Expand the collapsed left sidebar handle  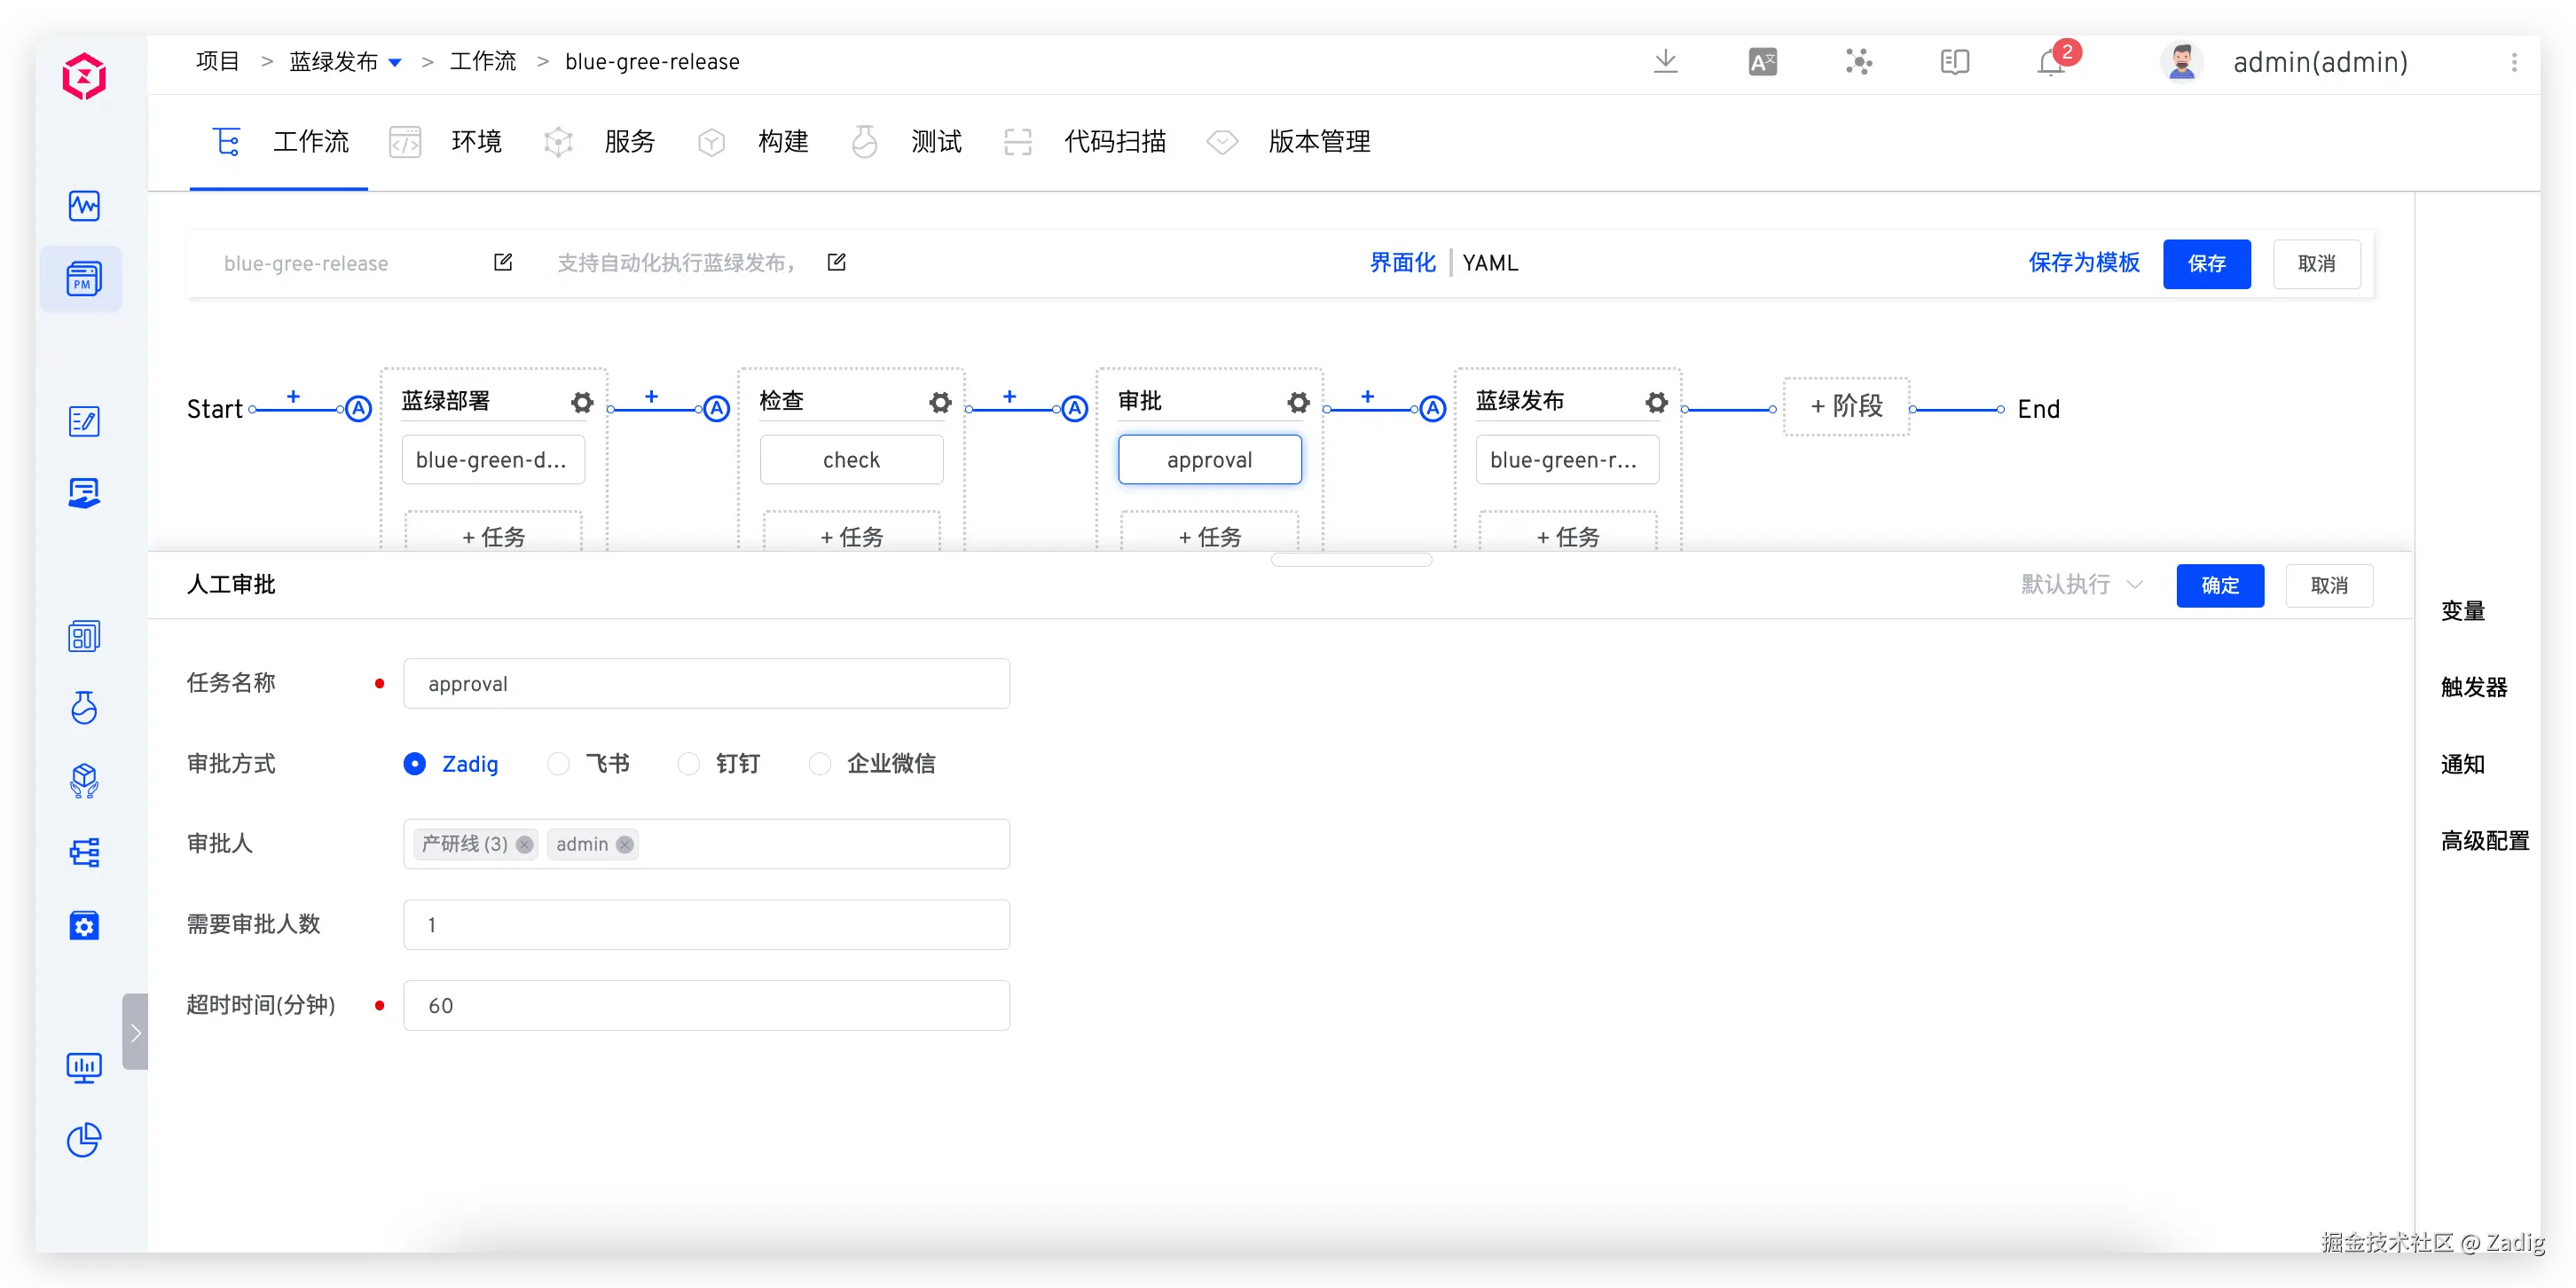tap(135, 1032)
